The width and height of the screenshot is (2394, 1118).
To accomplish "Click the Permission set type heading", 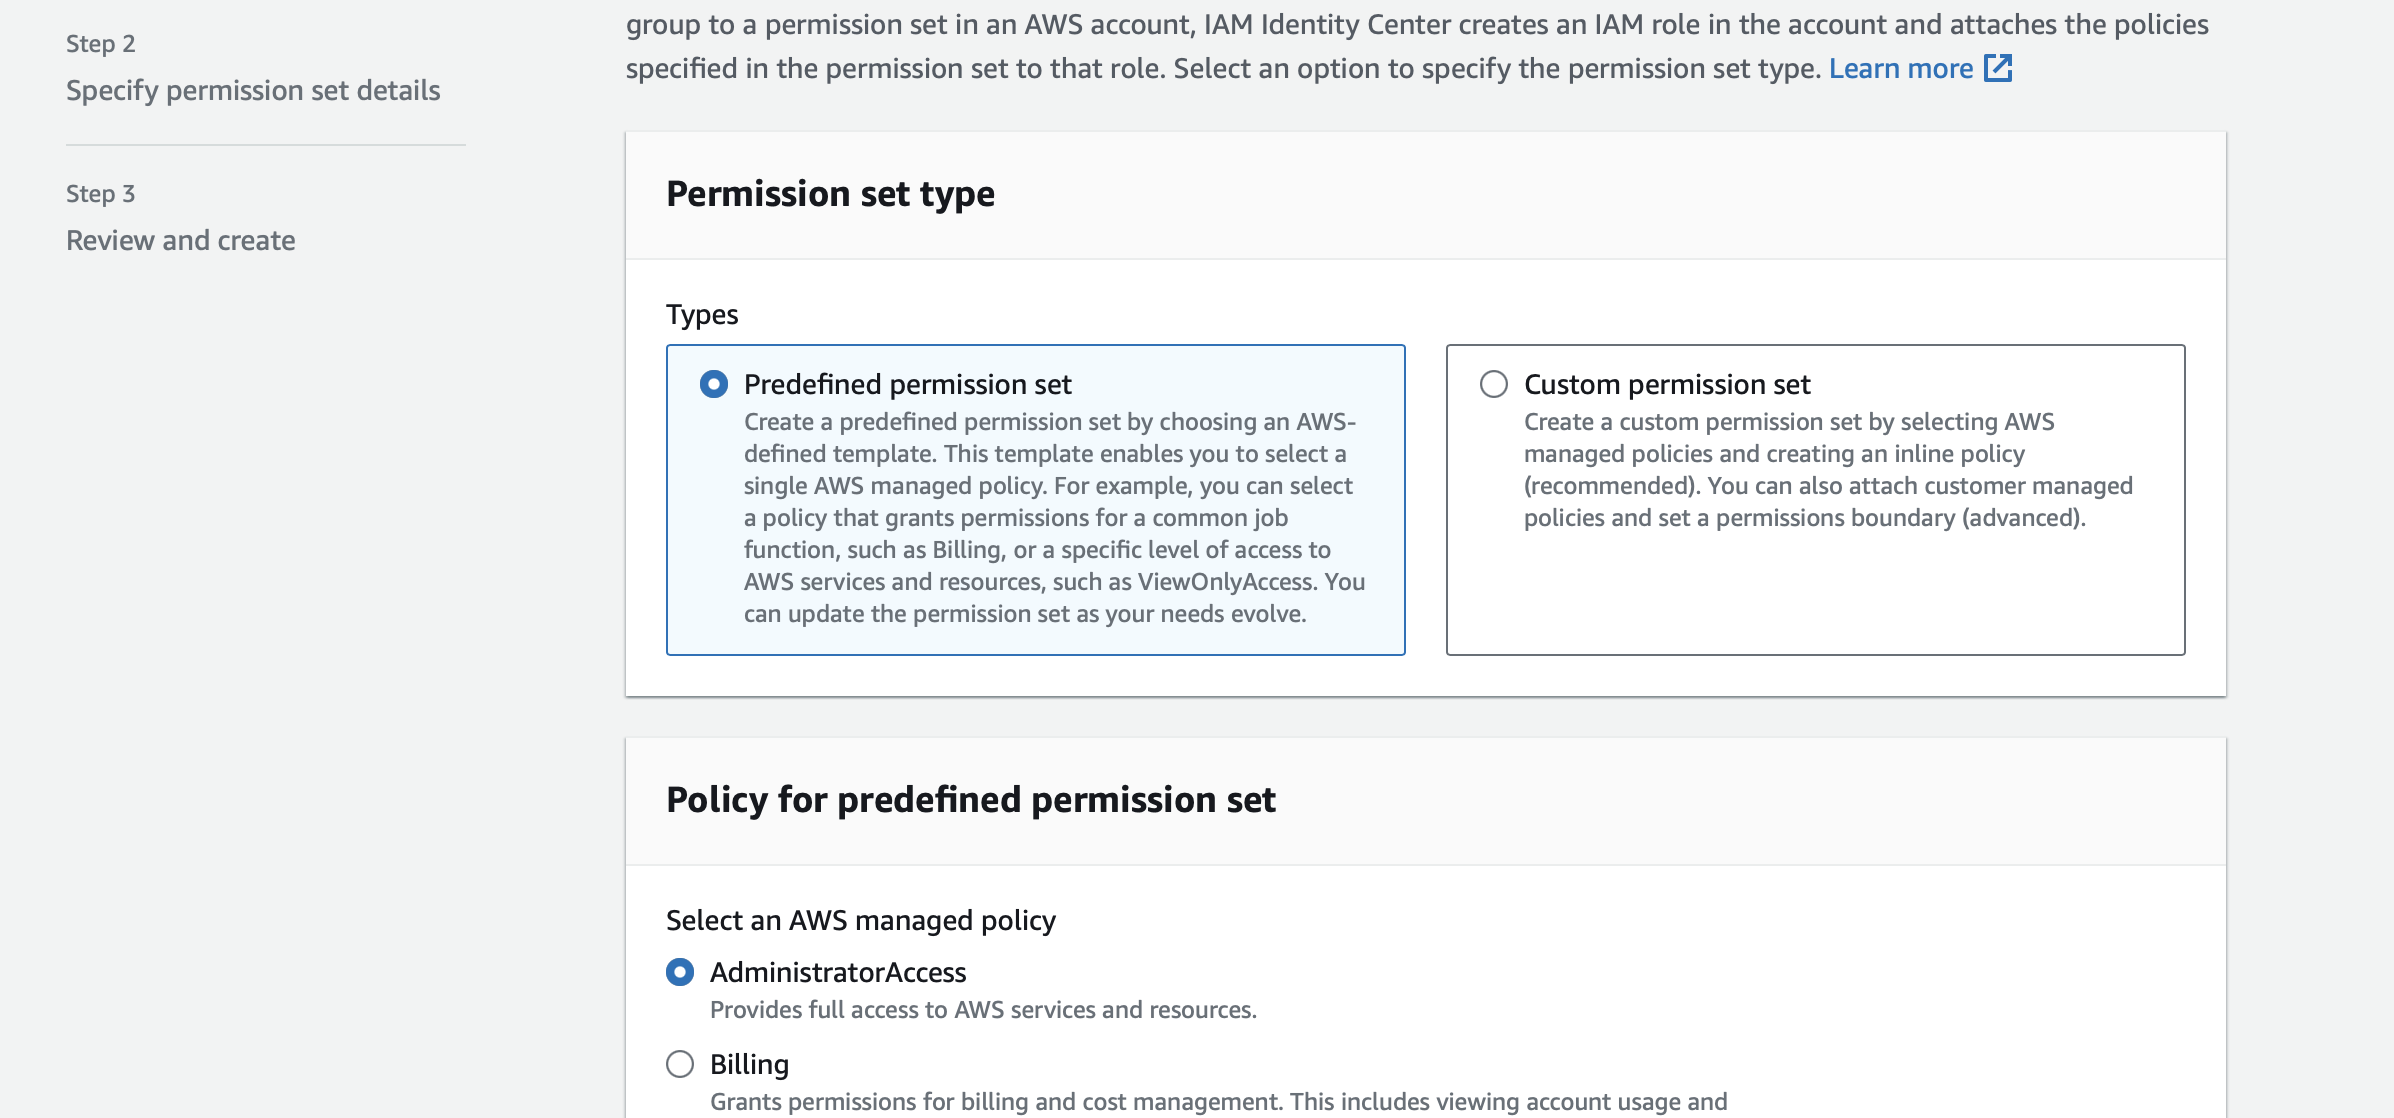I will [x=831, y=193].
